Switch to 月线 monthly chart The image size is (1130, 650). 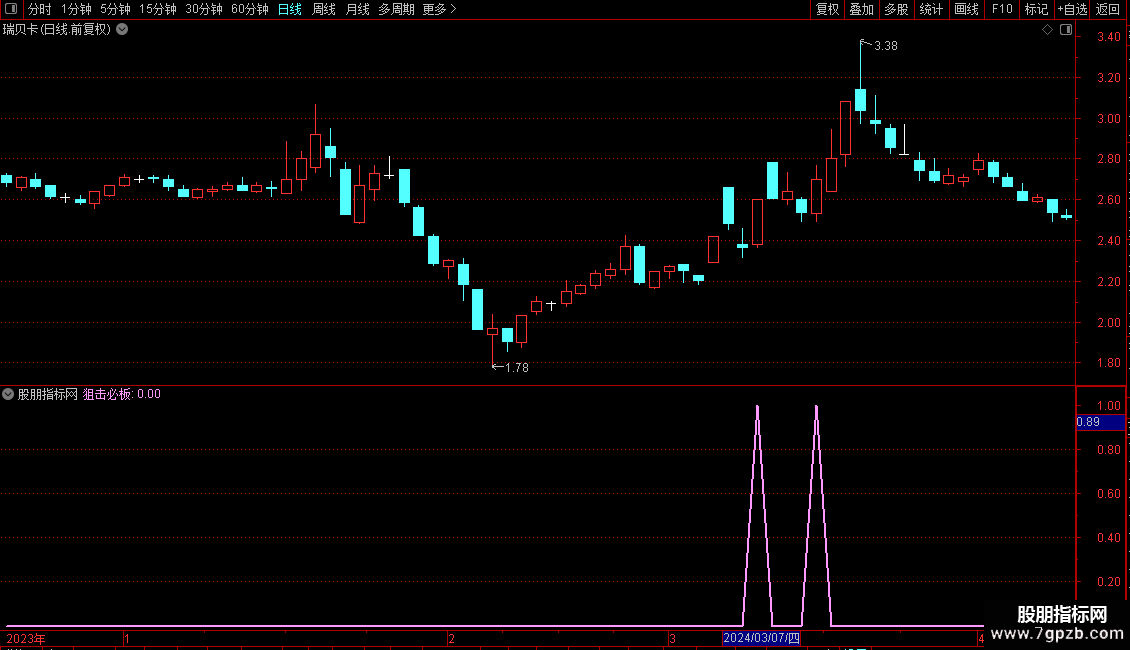pos(357,9)
